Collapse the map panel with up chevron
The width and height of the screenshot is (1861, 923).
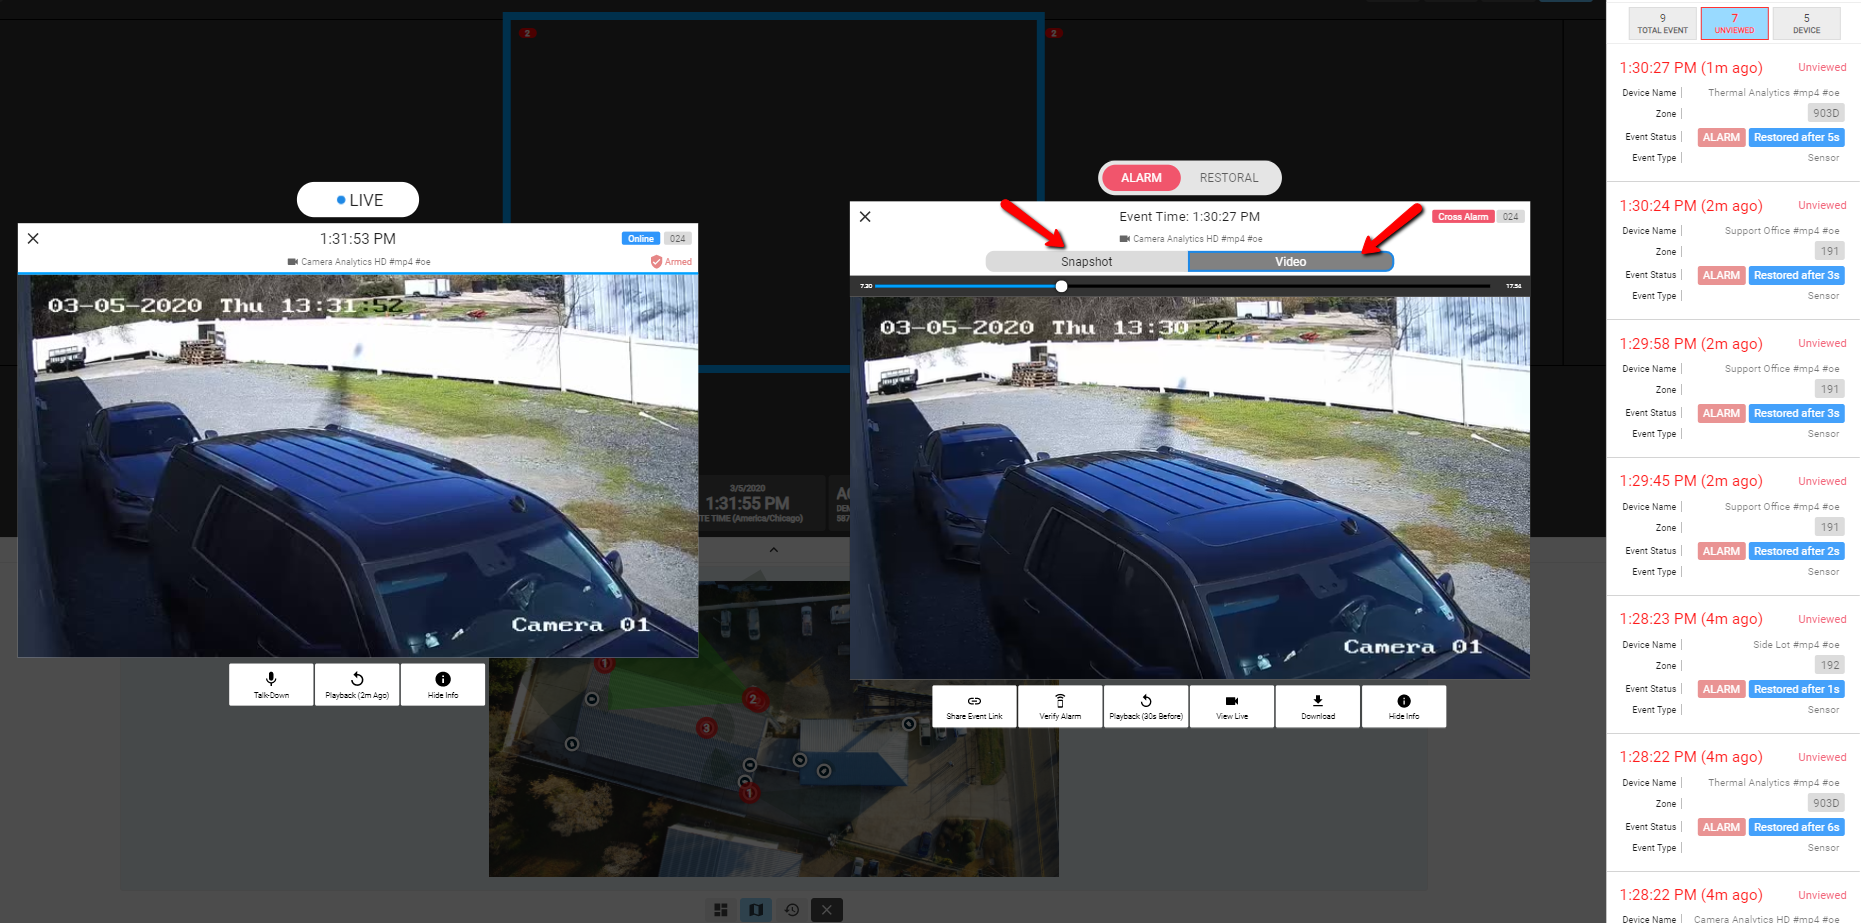(x=773, y=550)
